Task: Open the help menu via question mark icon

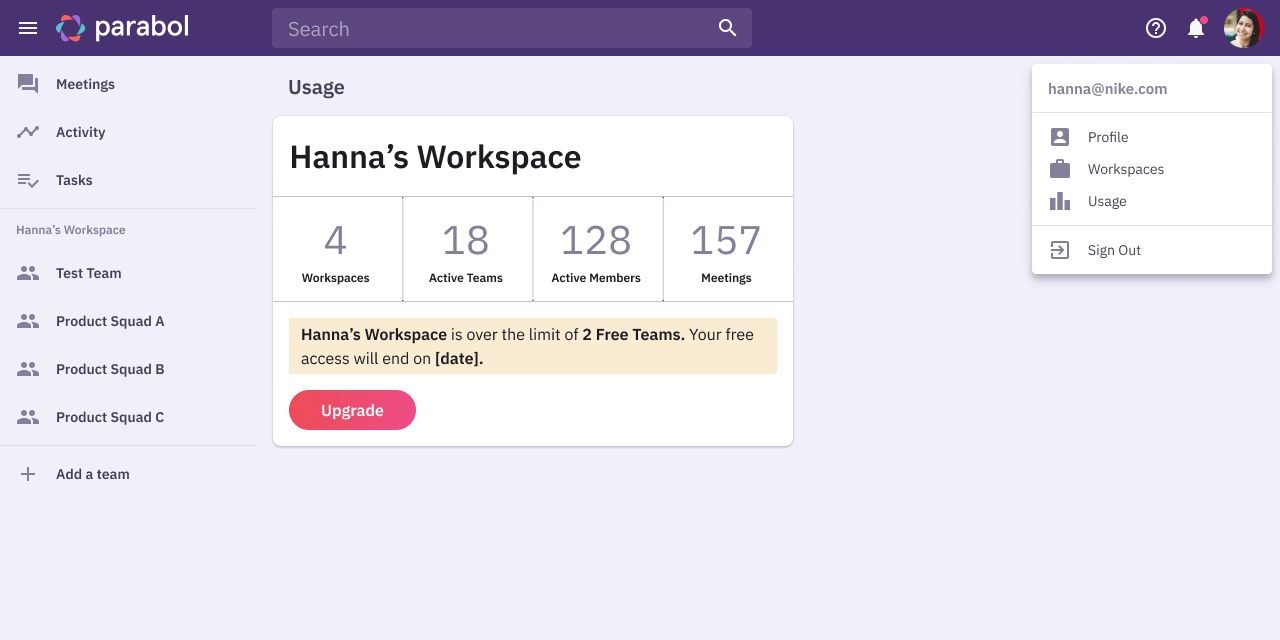Action: tap(1155, 28)
